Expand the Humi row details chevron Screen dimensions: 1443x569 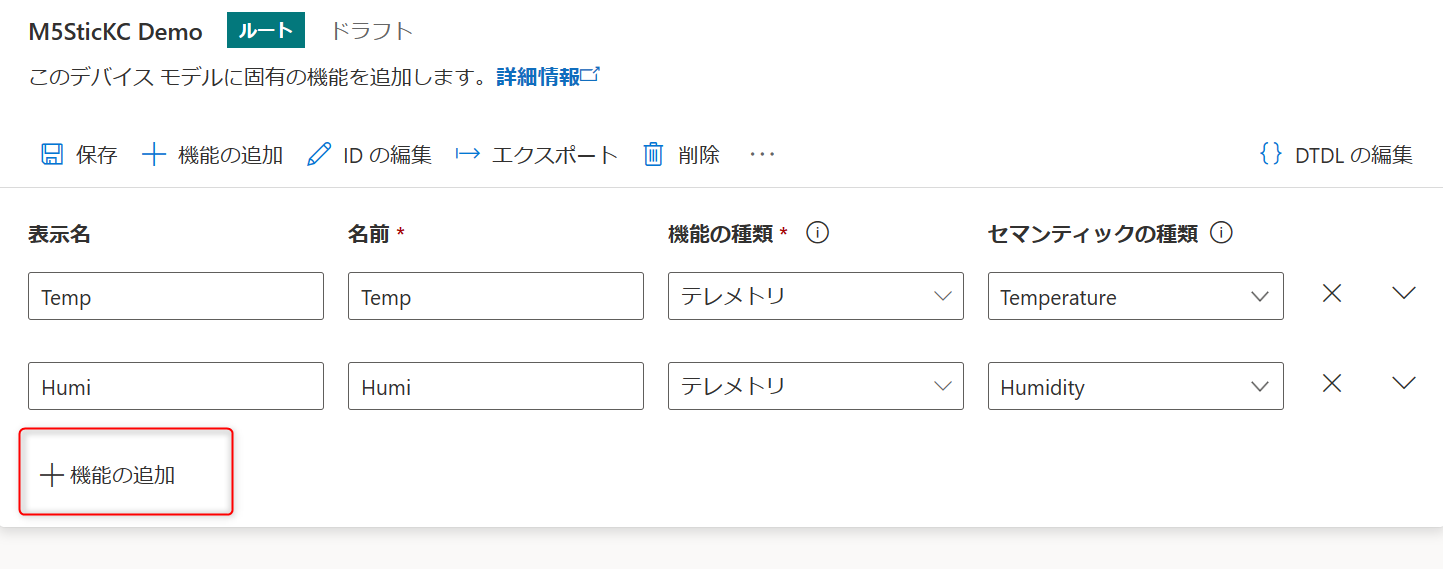(1404, 384)
